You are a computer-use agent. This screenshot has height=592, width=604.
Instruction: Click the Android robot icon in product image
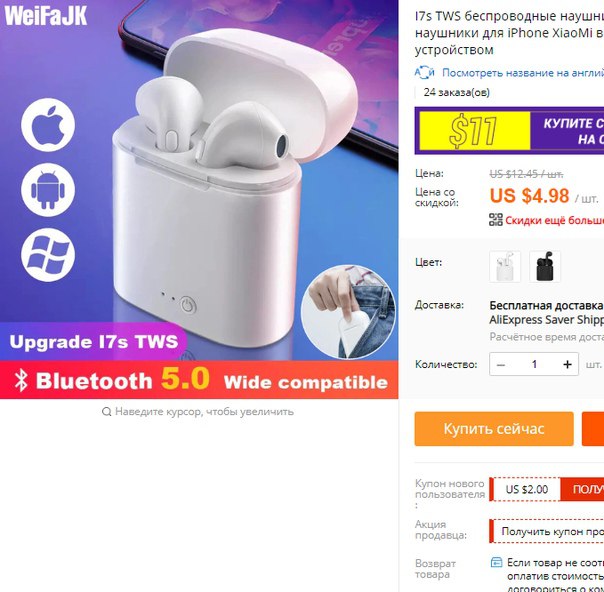pos(48,190)
